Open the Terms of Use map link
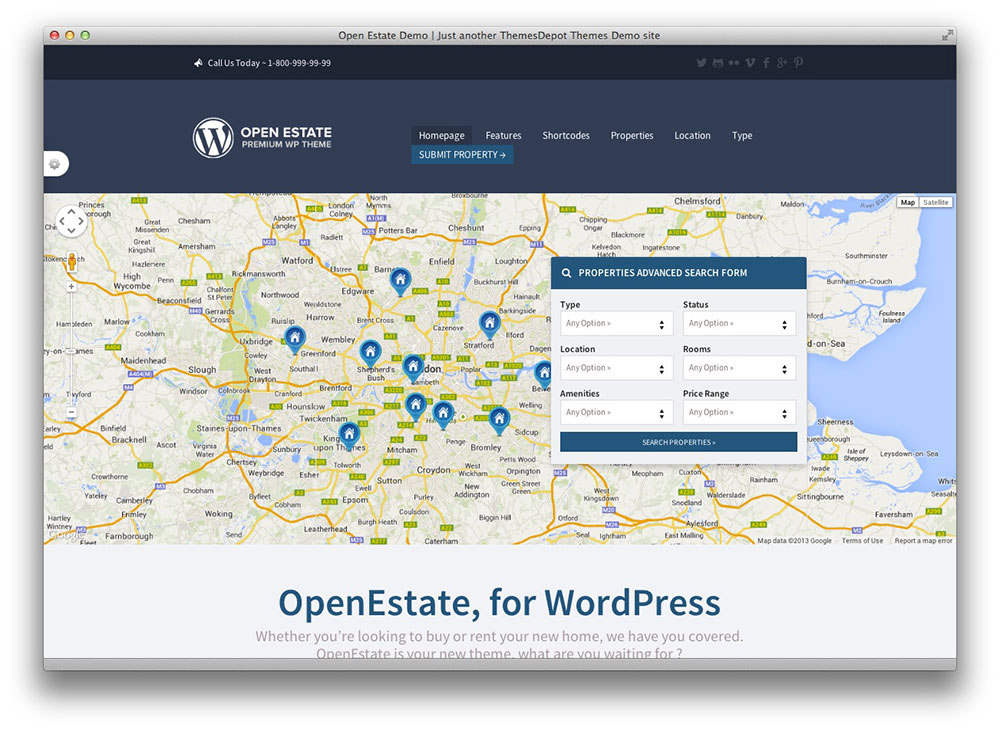Image resolution: width=1000 pixels, height=731 pixels. click(x=862, y=540)
